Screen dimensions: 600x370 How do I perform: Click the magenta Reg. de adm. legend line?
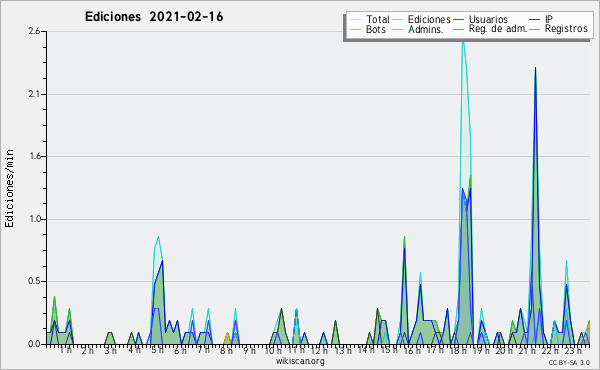point(459,29)
